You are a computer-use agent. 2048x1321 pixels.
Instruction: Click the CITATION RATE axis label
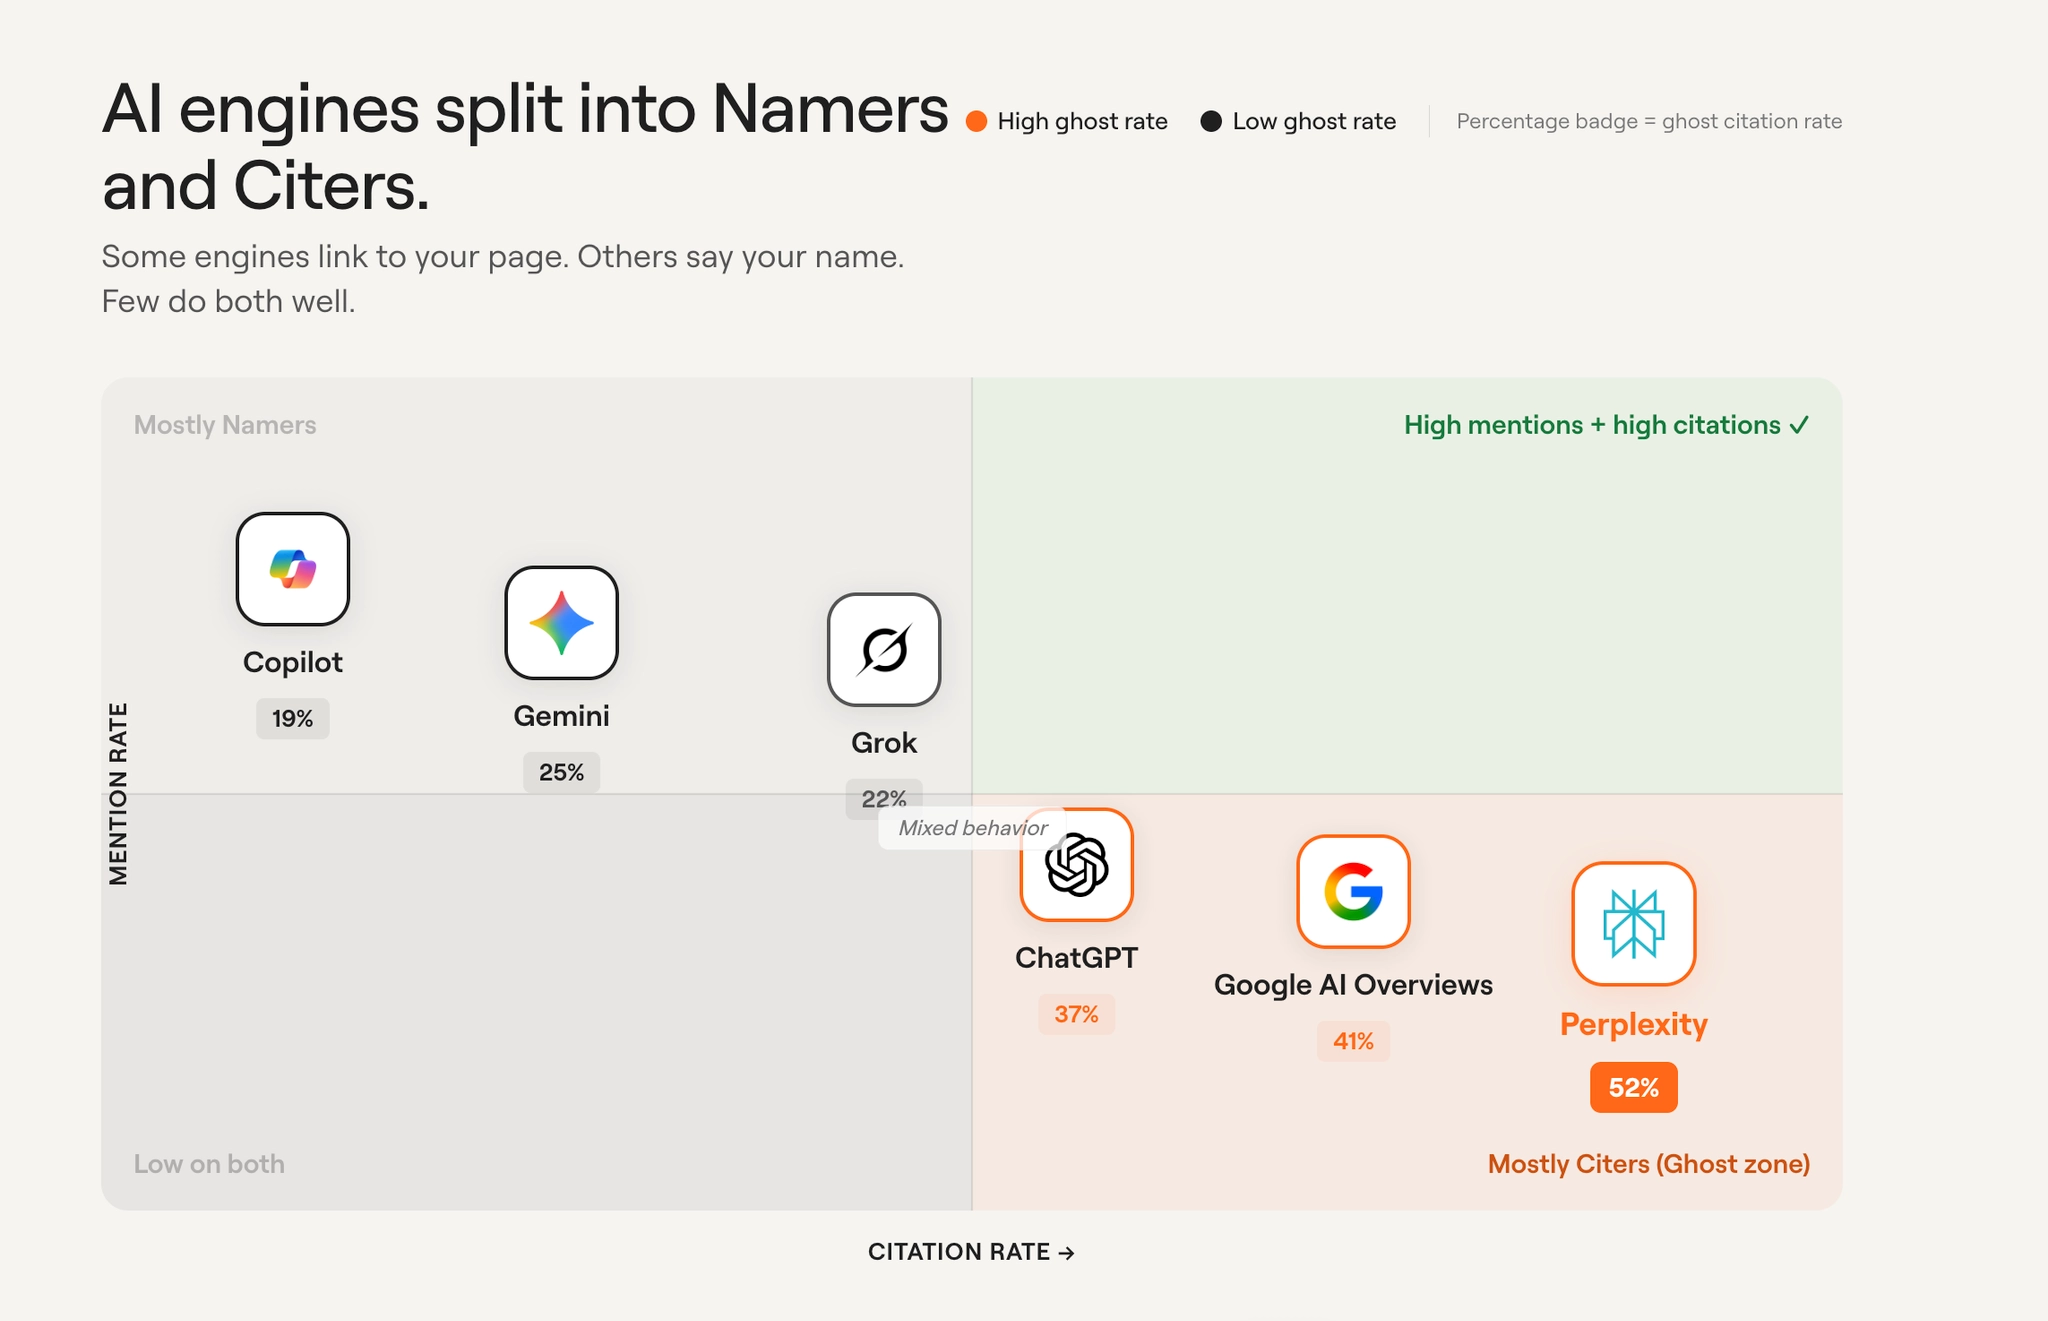pyautogui.click(x=971, y=1252)
